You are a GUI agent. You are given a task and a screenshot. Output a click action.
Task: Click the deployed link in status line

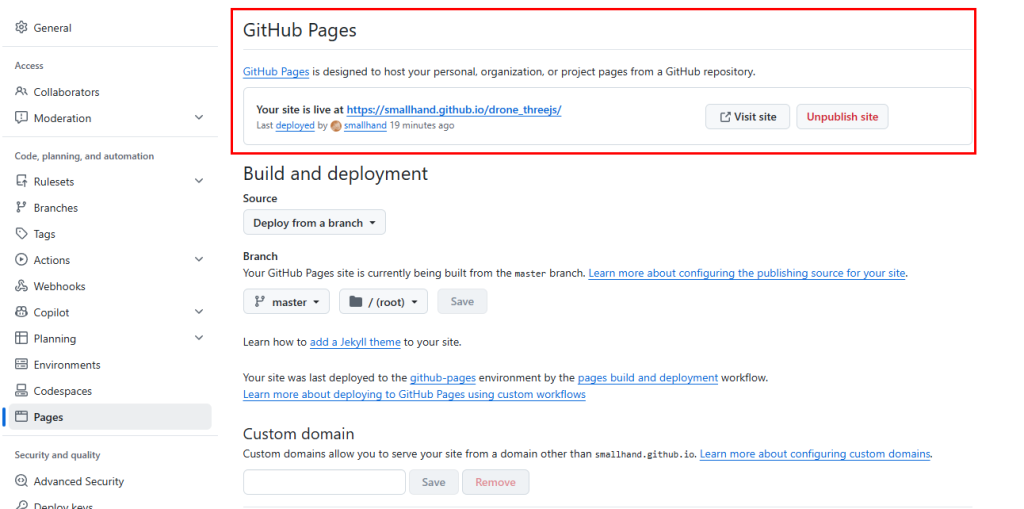coord(295,125)
